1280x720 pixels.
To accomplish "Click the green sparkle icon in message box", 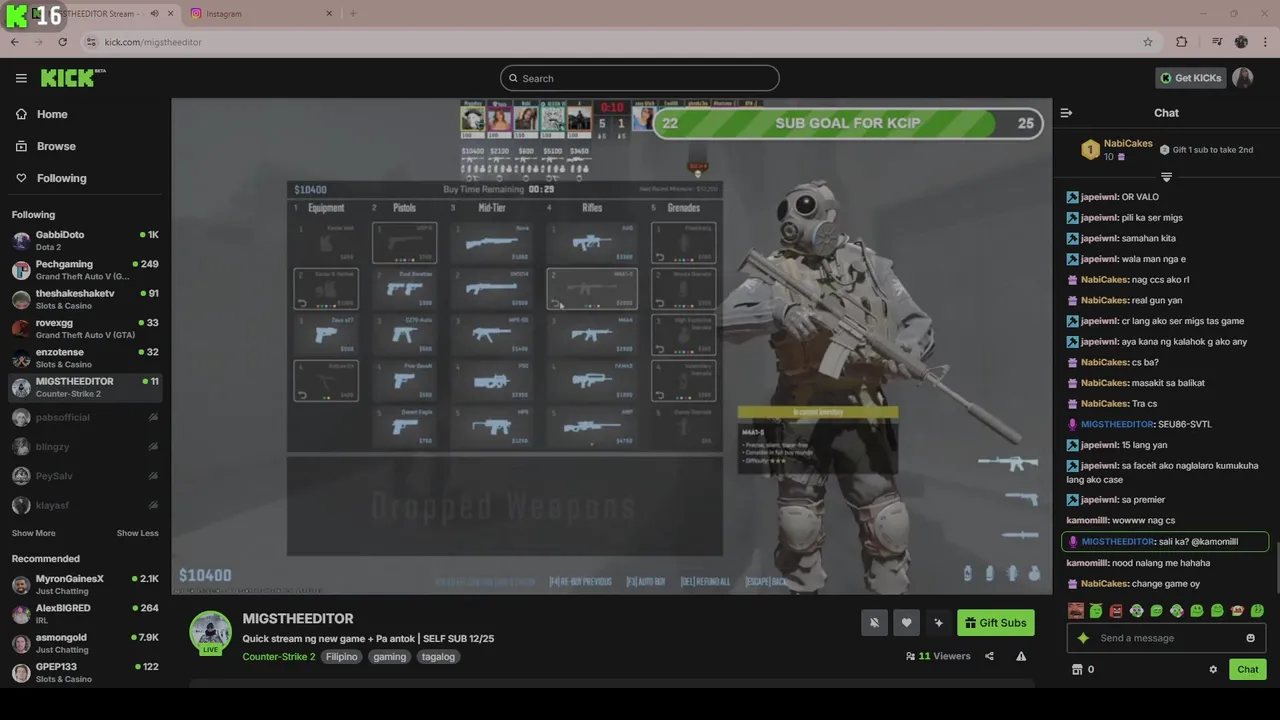I will click(1083, 638).
